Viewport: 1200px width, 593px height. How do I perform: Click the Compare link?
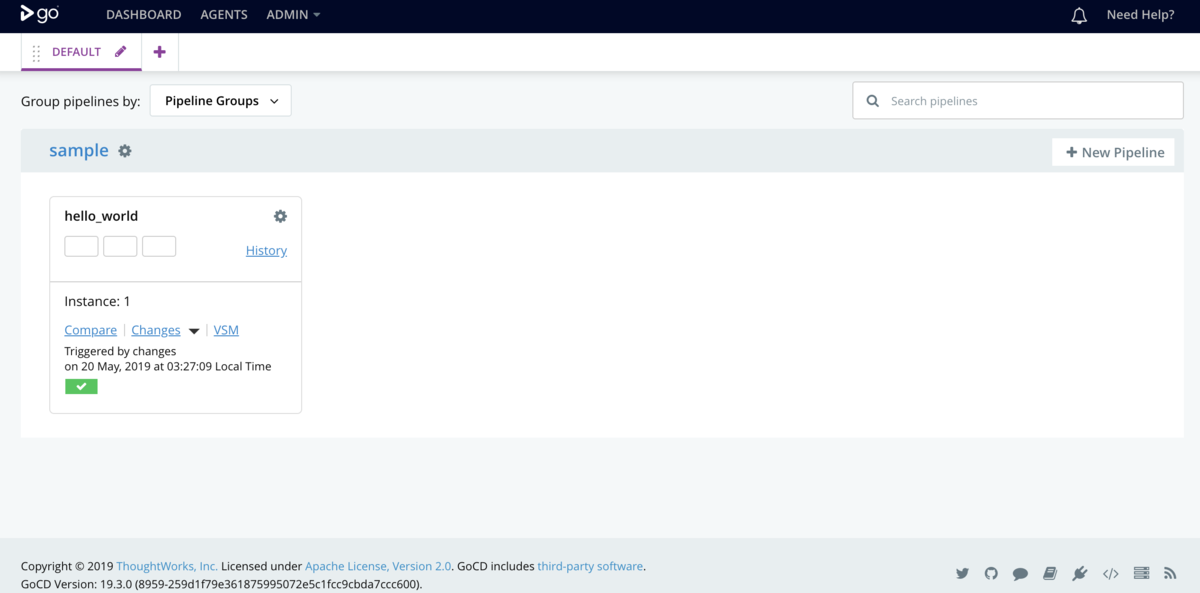click(x=90, y=330)
